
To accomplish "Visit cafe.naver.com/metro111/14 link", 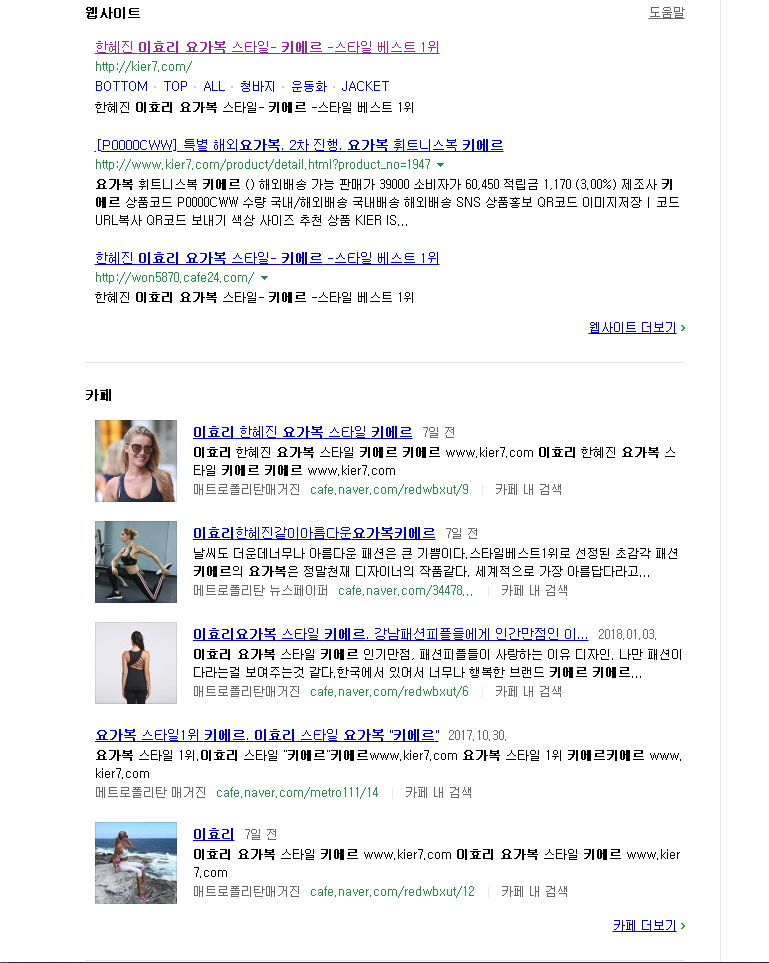I will pyautogui.click(x=297, y=792).
